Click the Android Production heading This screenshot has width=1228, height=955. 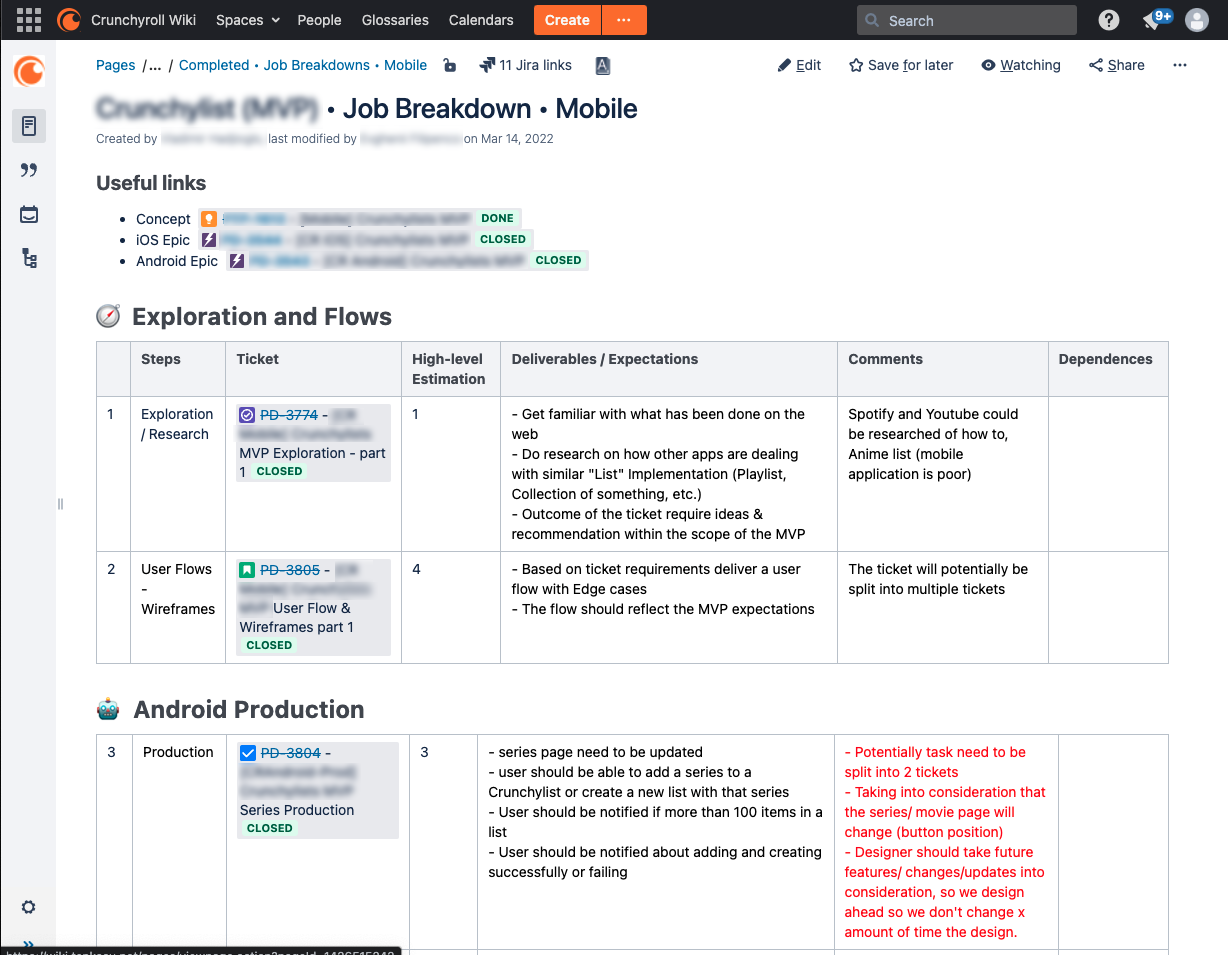coord(249,710)
